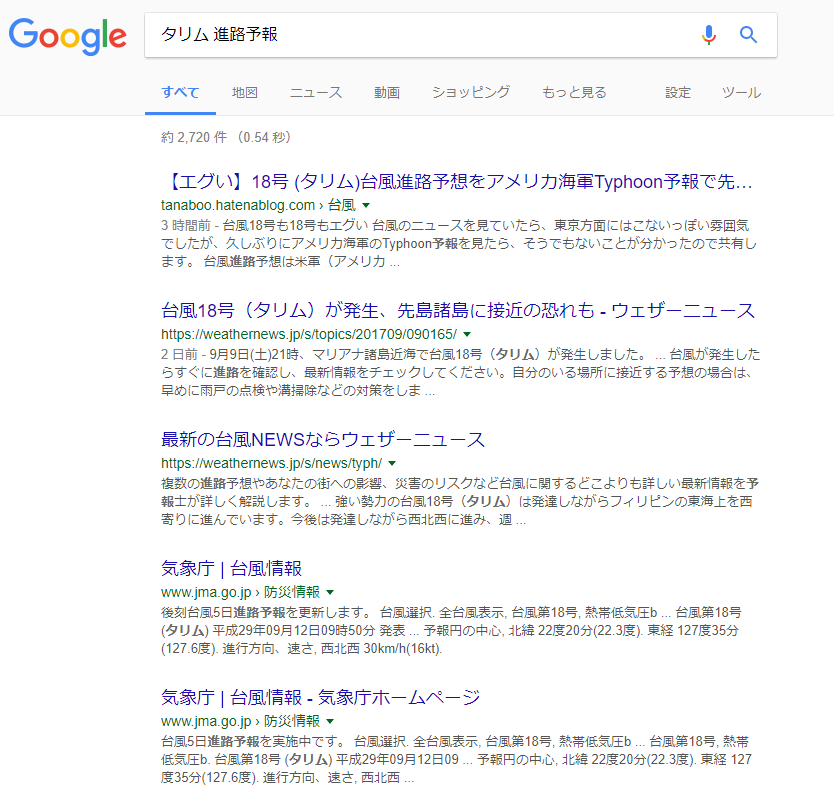Expand arrow next to weathernews.jp/s/topics URL
Image resolution: width=834 pixels, height=805 pixels.
[467, 335]
